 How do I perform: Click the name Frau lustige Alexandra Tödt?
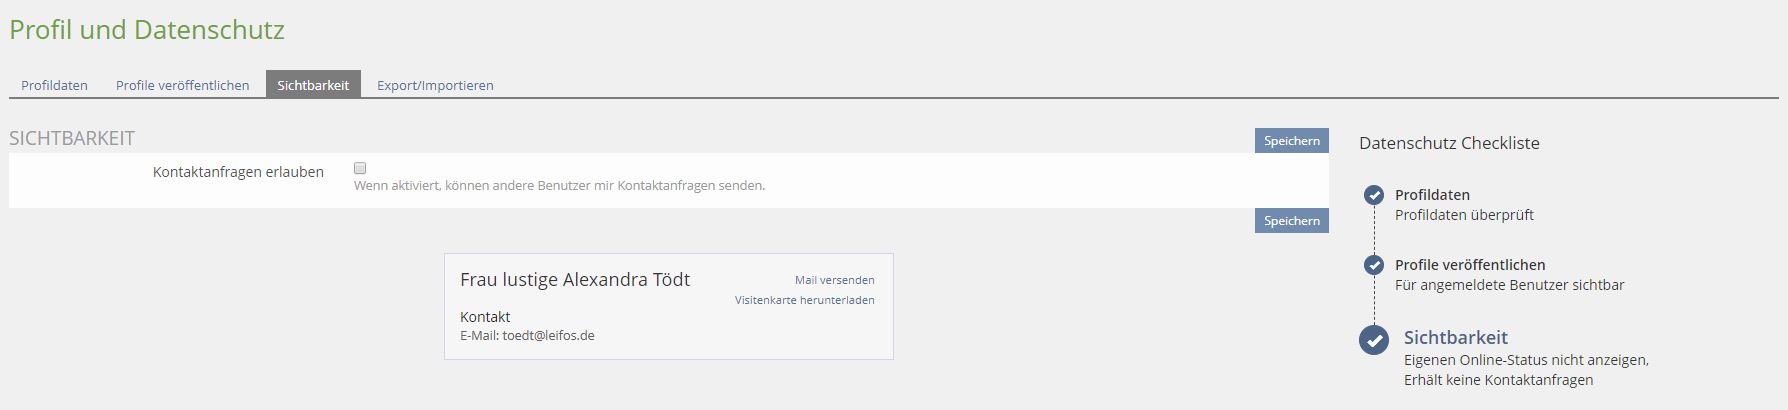[575, 280]
